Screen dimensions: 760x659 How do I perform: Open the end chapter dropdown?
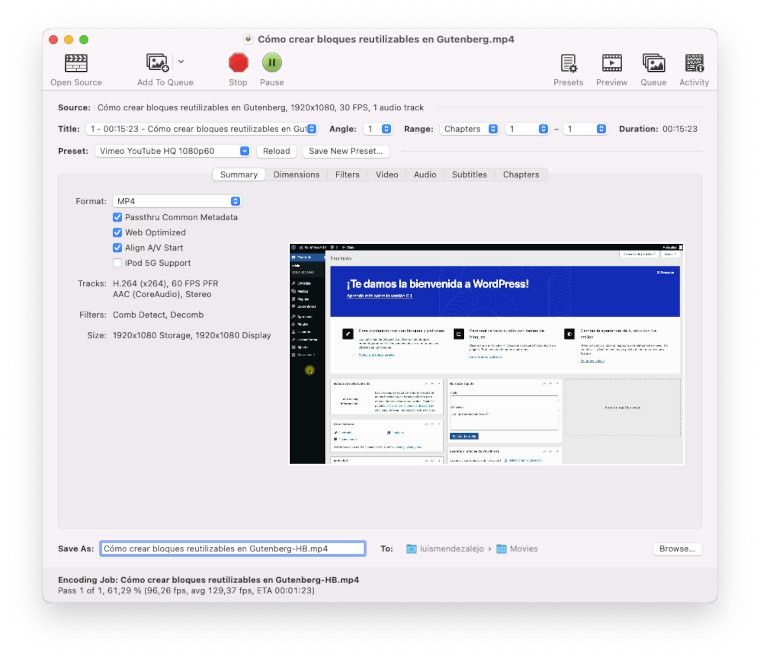pyautogui.click(x=585, y=129)
